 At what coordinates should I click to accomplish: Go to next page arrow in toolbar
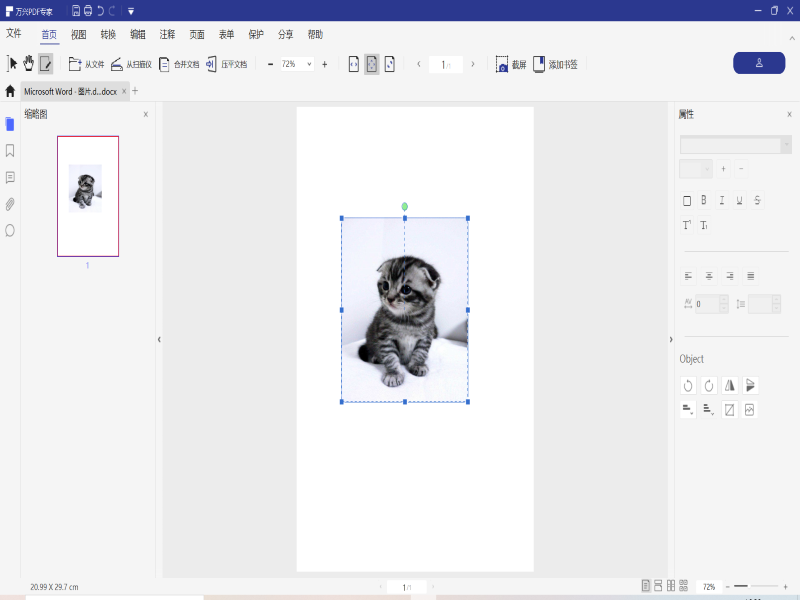(x=473, y=64)
